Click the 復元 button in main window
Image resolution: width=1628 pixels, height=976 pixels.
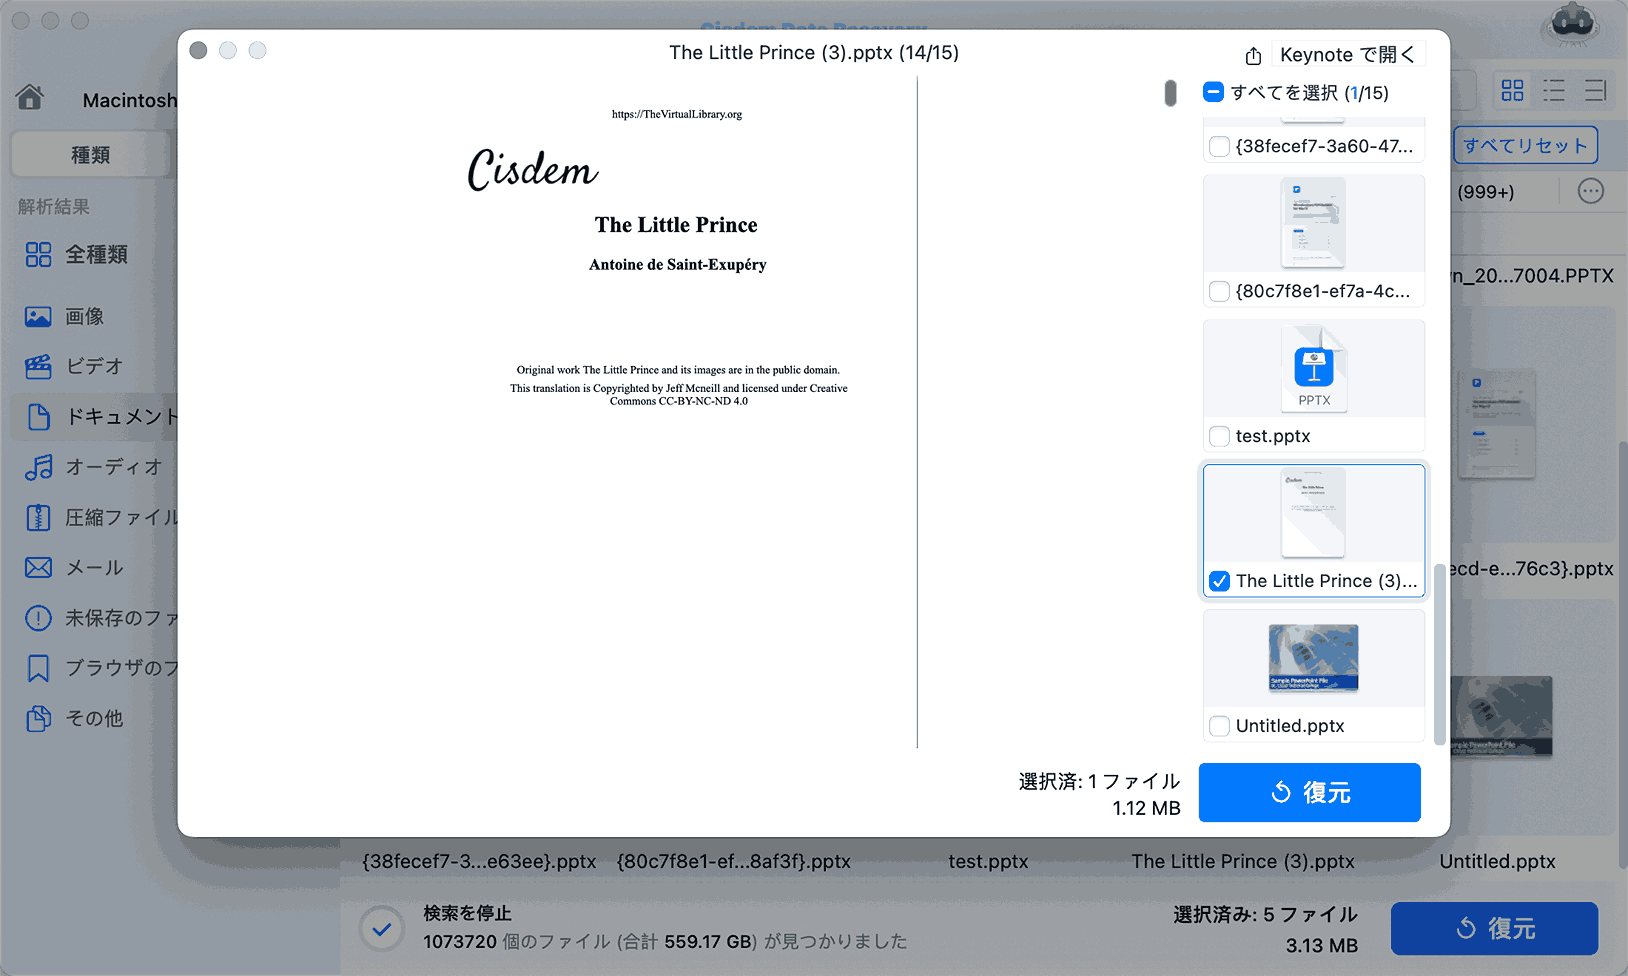[1494, 929]
